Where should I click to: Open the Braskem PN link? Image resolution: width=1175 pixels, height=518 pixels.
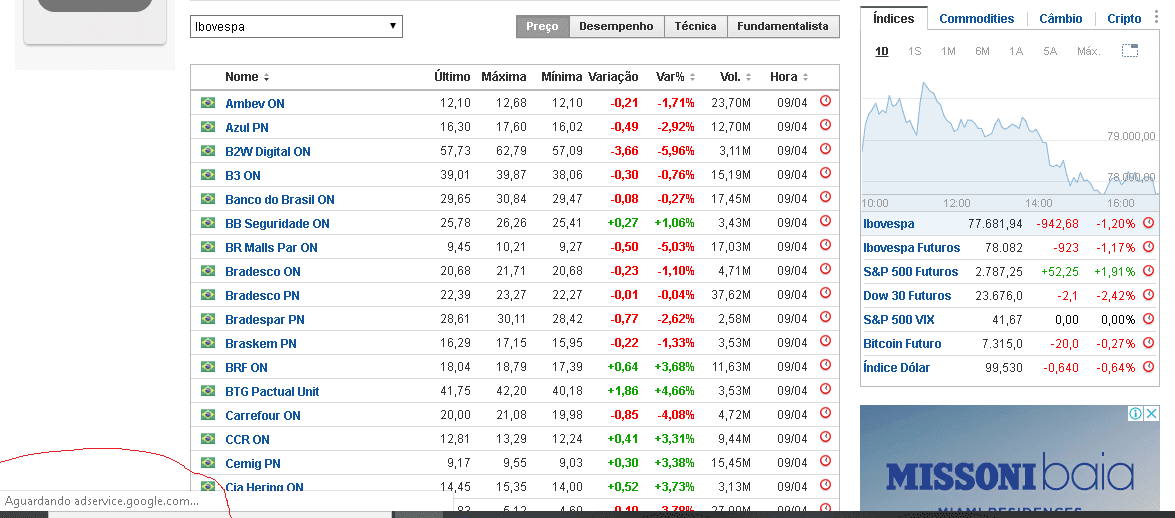[261, 343]
